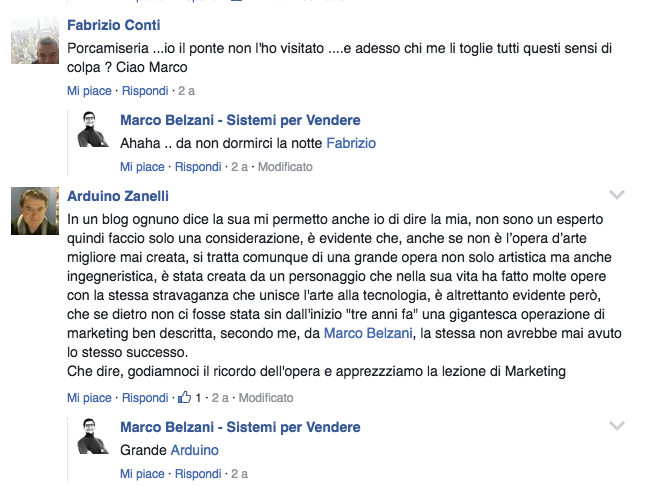Reply to the 'Grande Arduino' comment
The width and height of the screenshot is (660, 493).
point(197,474)
